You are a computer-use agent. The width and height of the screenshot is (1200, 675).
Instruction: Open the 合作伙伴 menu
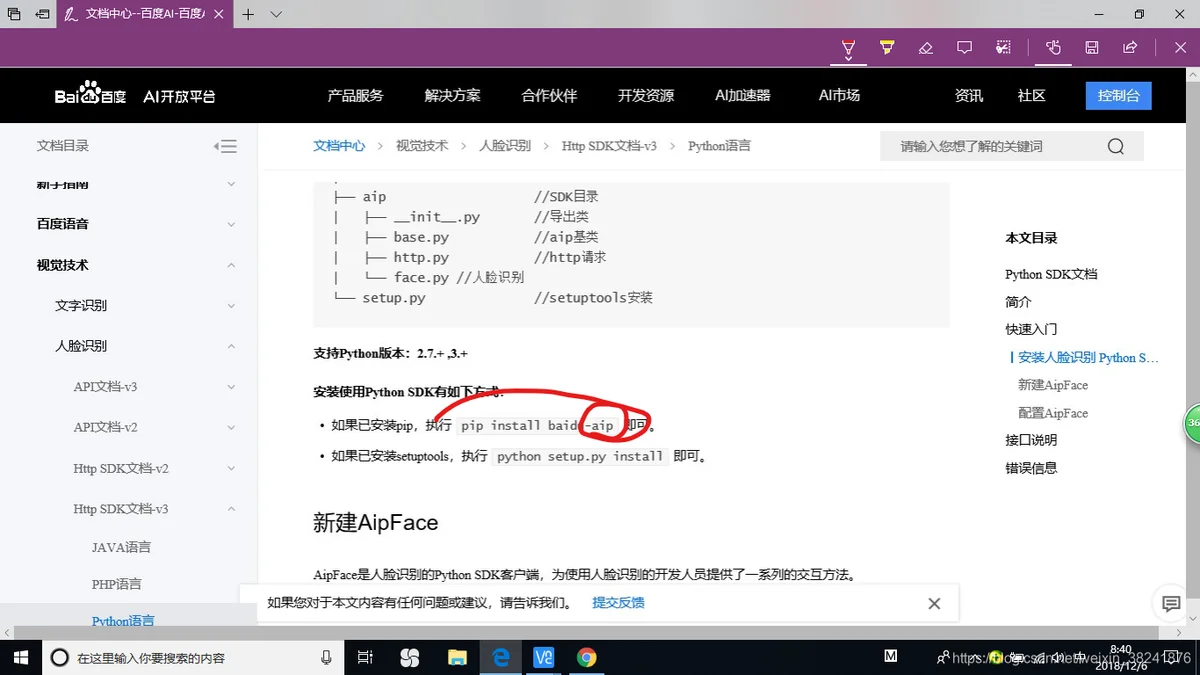coord(549,95)
